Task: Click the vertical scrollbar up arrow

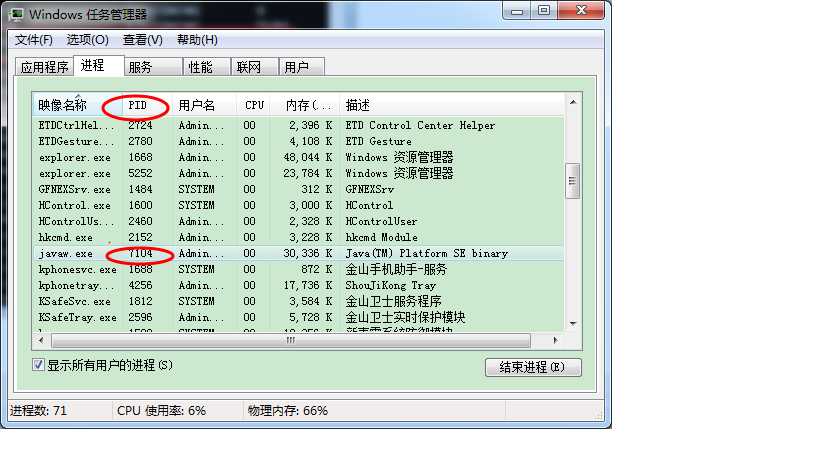Action: [x=573, y=102]
